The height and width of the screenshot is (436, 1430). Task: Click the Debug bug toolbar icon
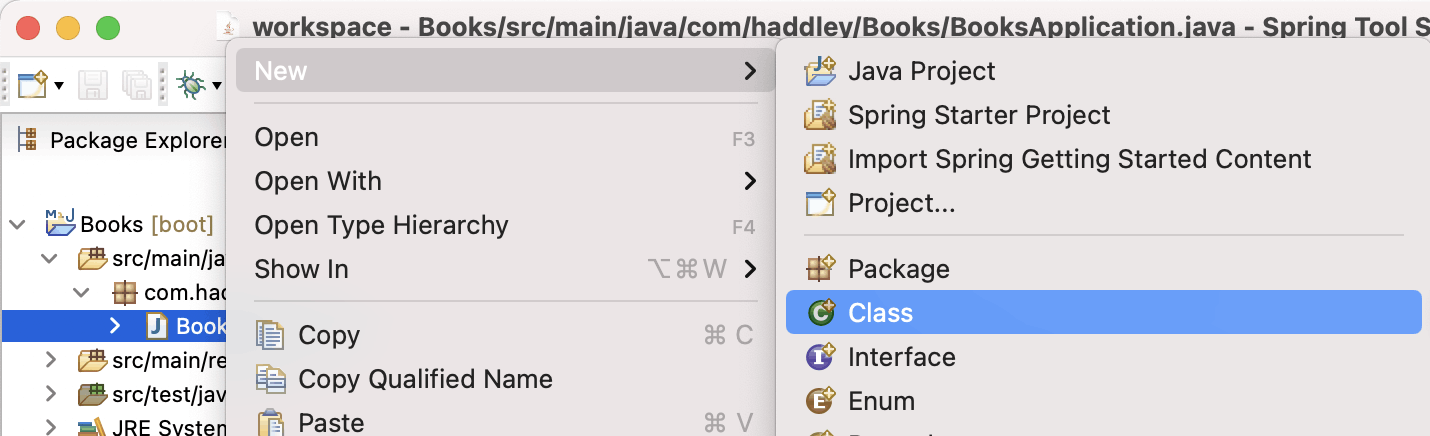pyautogui.click(x=190, y=85)
